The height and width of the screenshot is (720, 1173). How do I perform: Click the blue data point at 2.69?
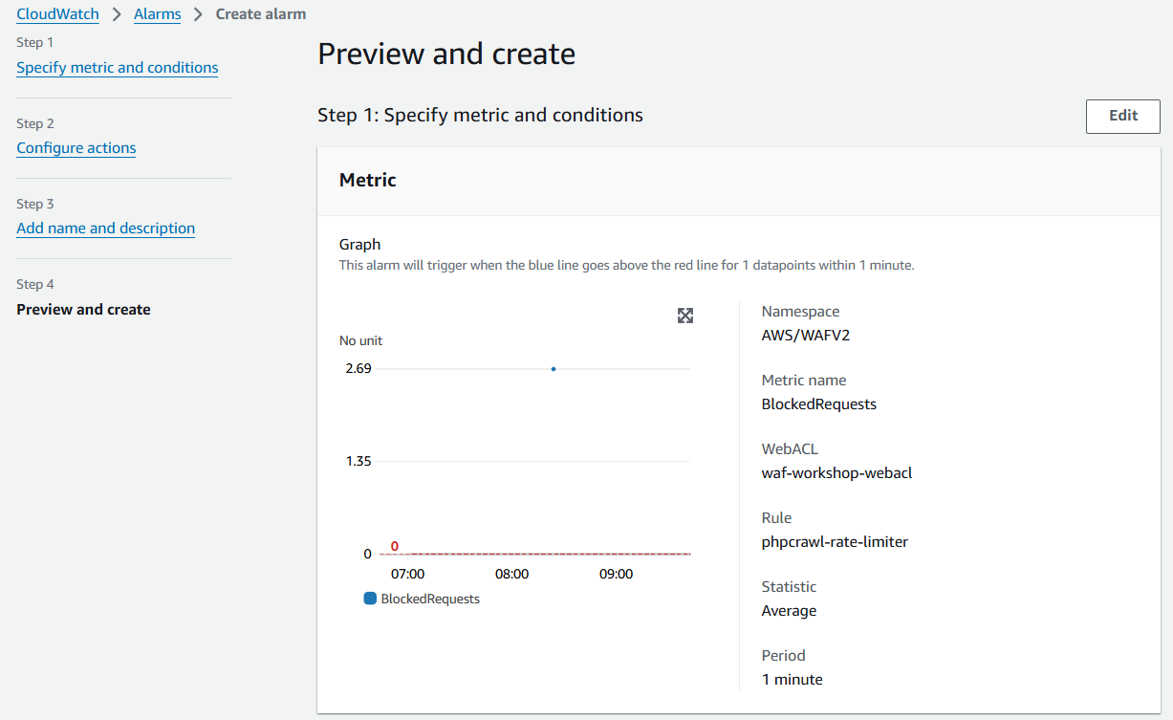pos(553,369)
